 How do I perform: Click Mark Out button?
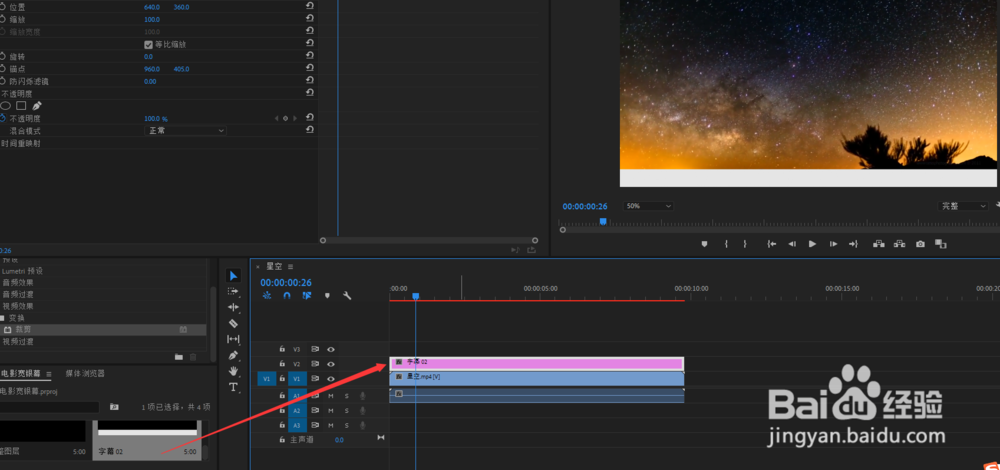745,244
